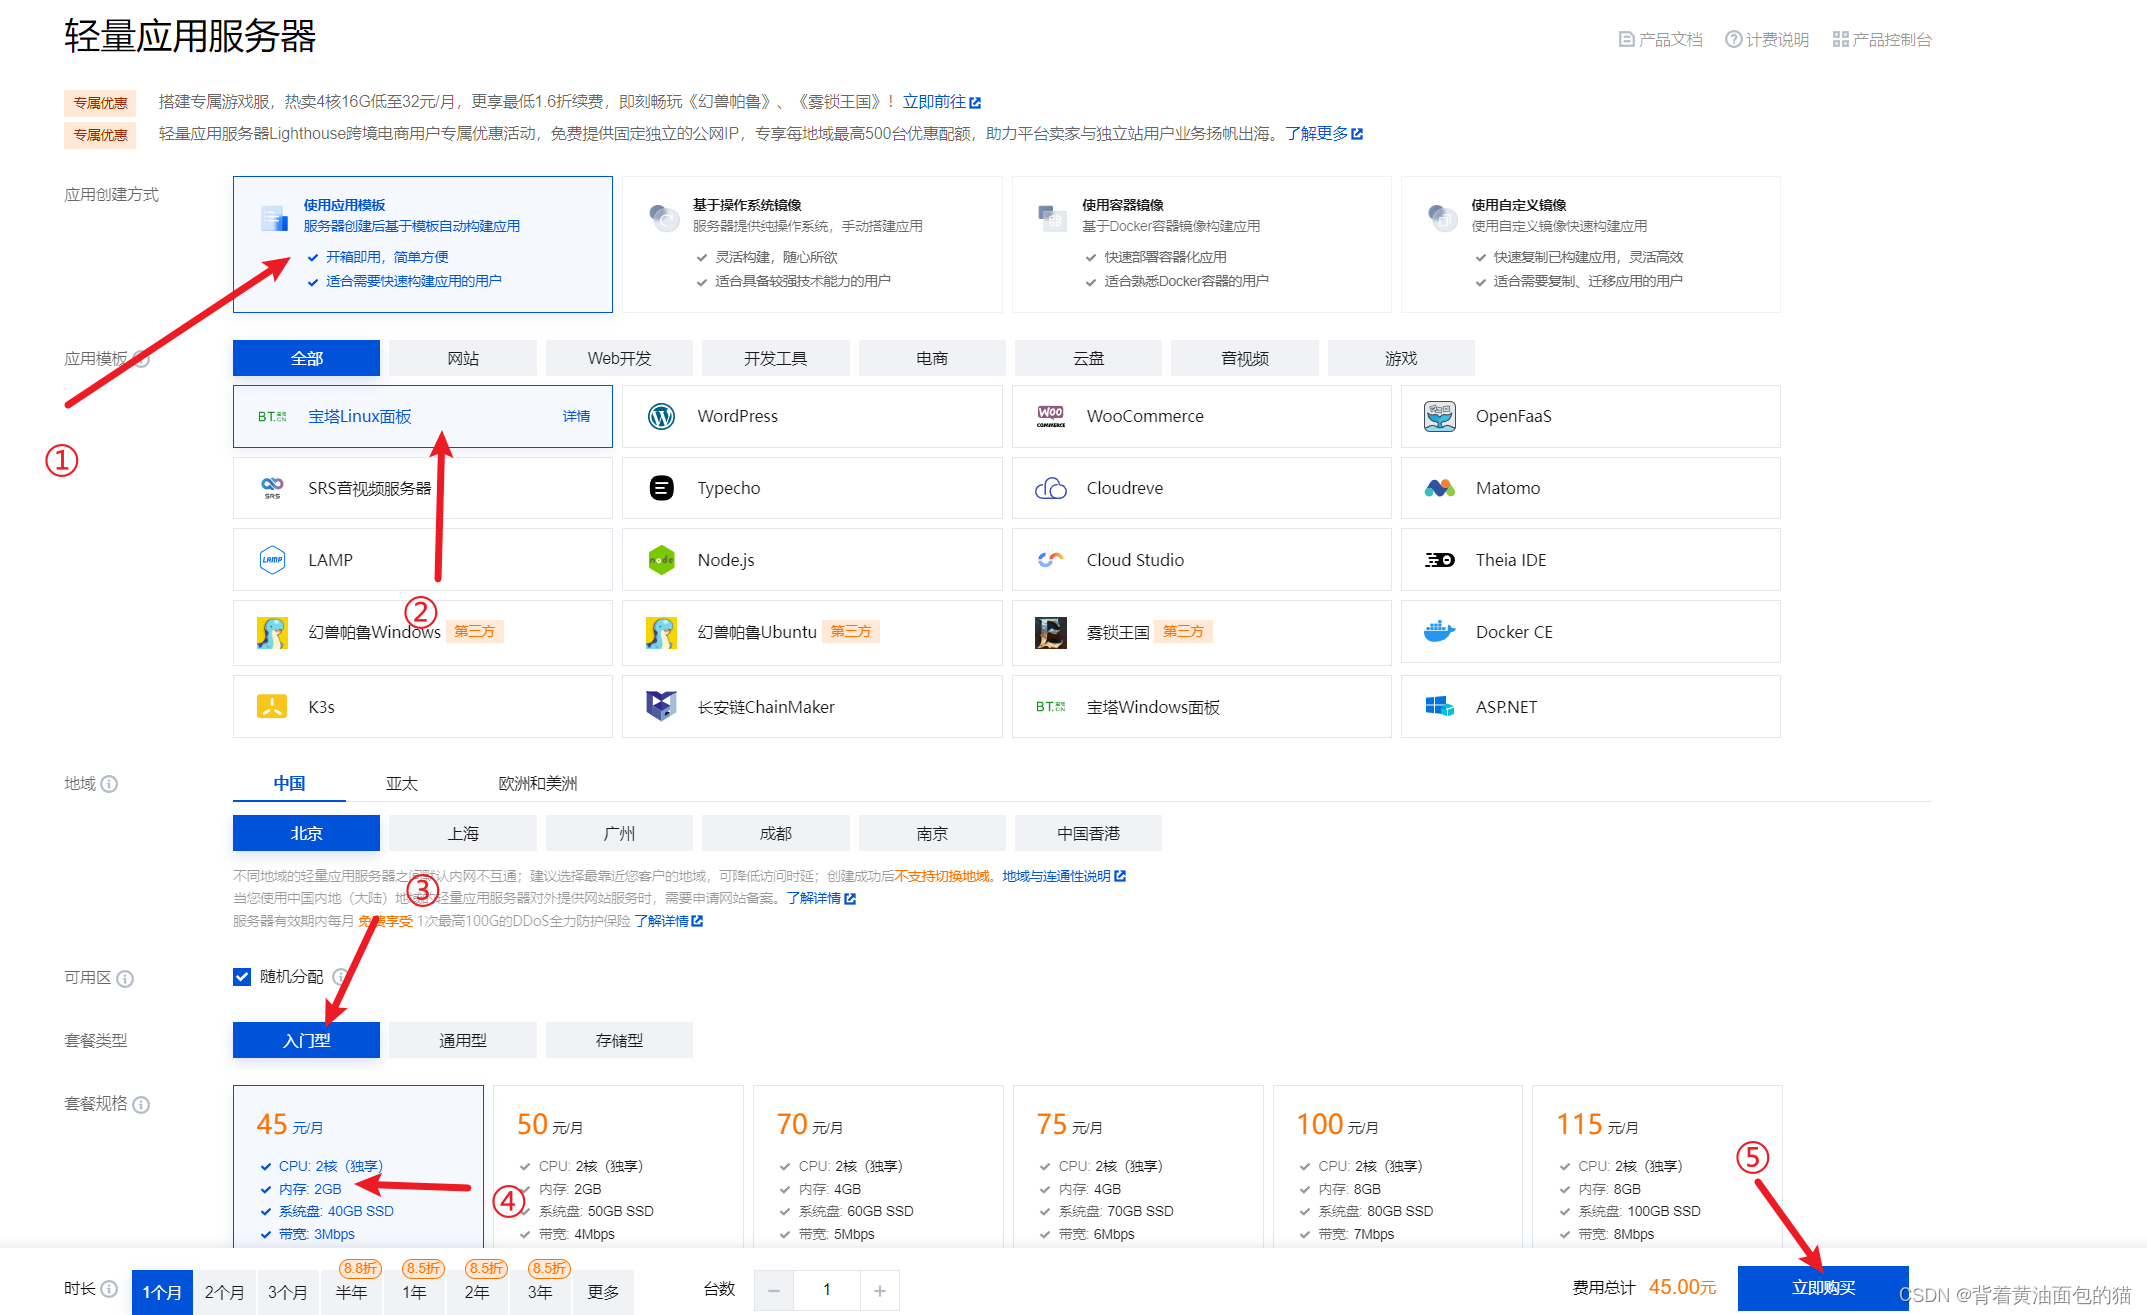This screenshot has height=1315, width=2147.
Task: Click the ASP.NET Windows icon
Action: pos(1439,707)
